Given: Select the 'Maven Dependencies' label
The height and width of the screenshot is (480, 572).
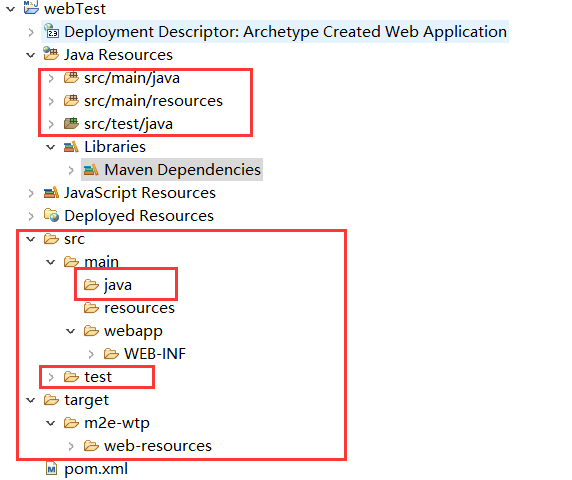Looking at the screenshot, I should [182, 170].
